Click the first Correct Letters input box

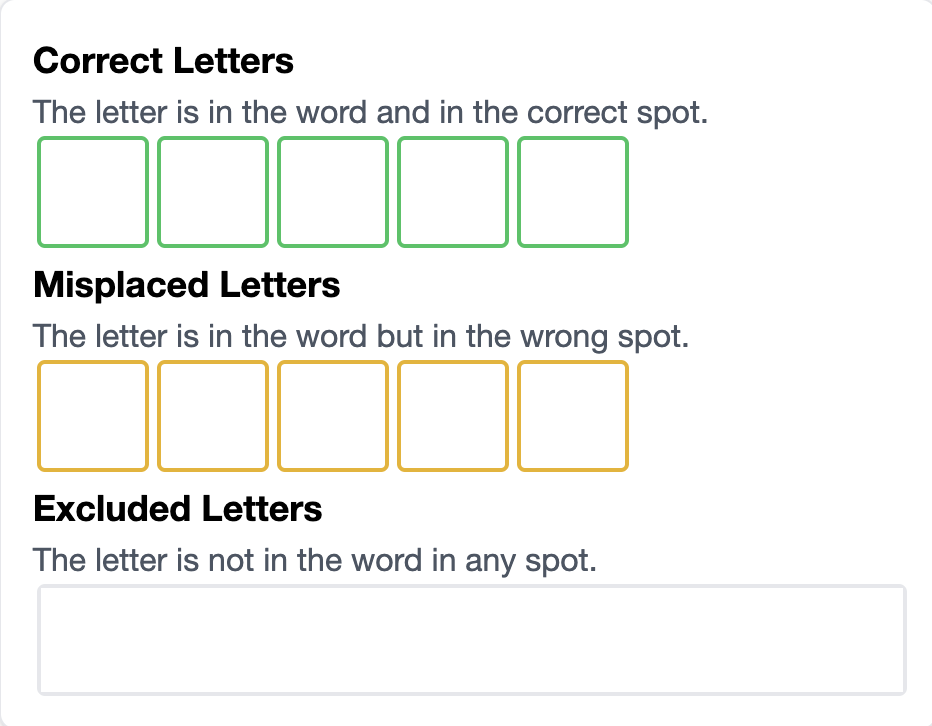coord(92,191)
